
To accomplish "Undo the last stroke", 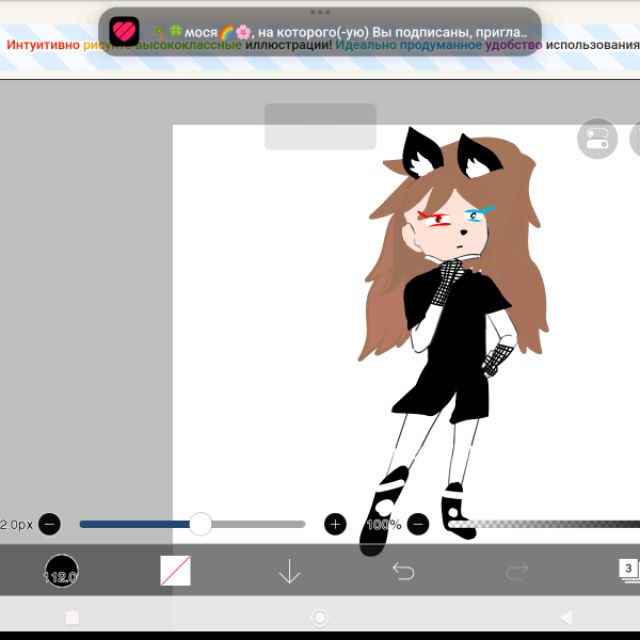I will click(403, 571).
